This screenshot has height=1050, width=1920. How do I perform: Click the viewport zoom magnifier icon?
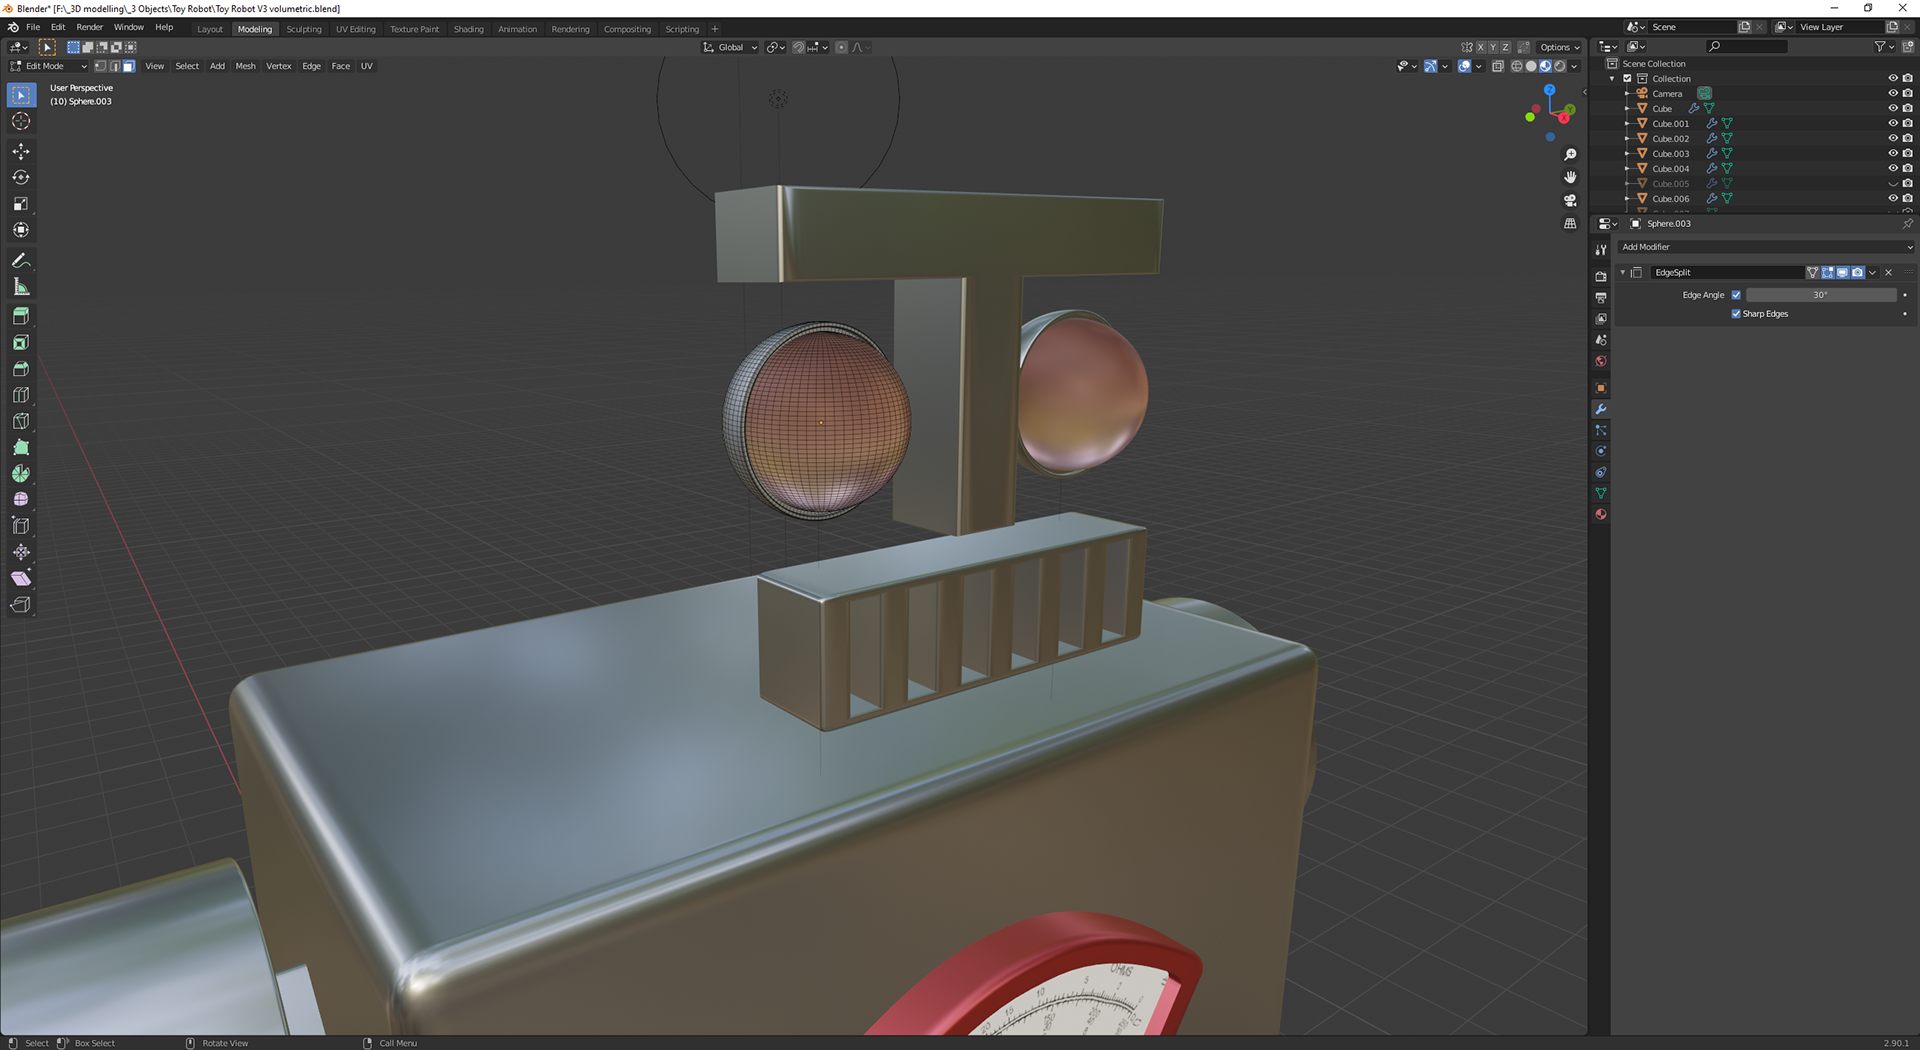(1570, 155)
